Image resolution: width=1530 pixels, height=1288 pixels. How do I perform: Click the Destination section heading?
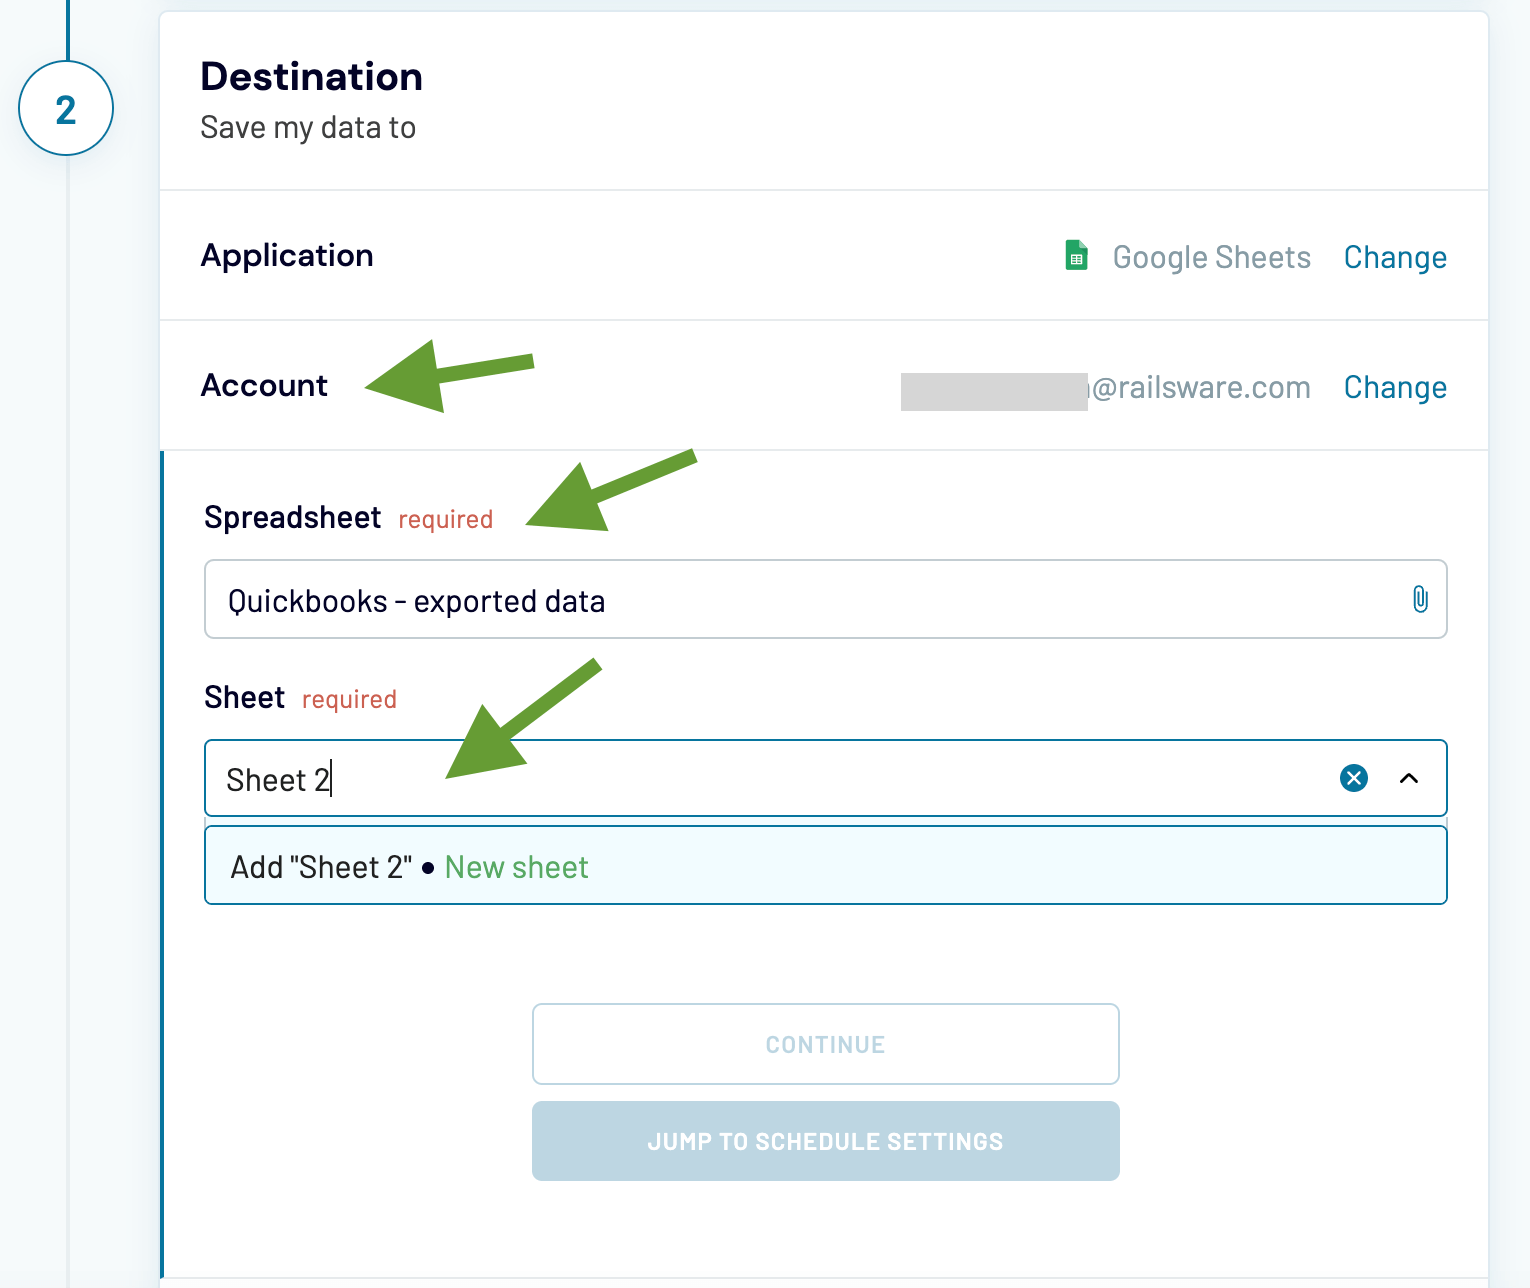pos(311,76)
